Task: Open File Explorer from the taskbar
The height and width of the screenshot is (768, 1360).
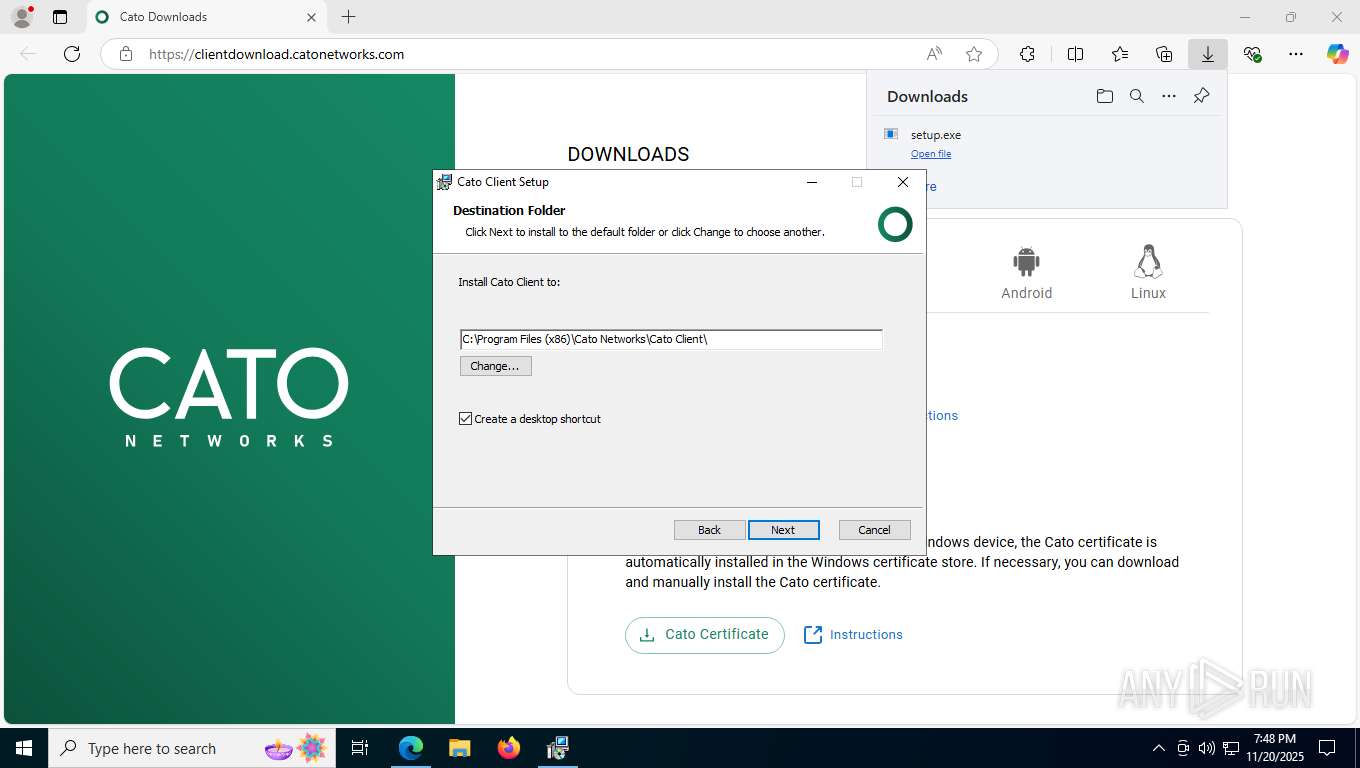Action: (x=459, y=748)
